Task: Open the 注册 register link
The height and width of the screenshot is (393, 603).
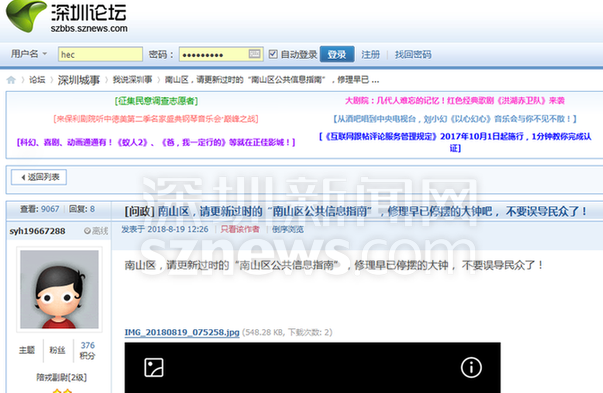Action: [x=370, y=55]
